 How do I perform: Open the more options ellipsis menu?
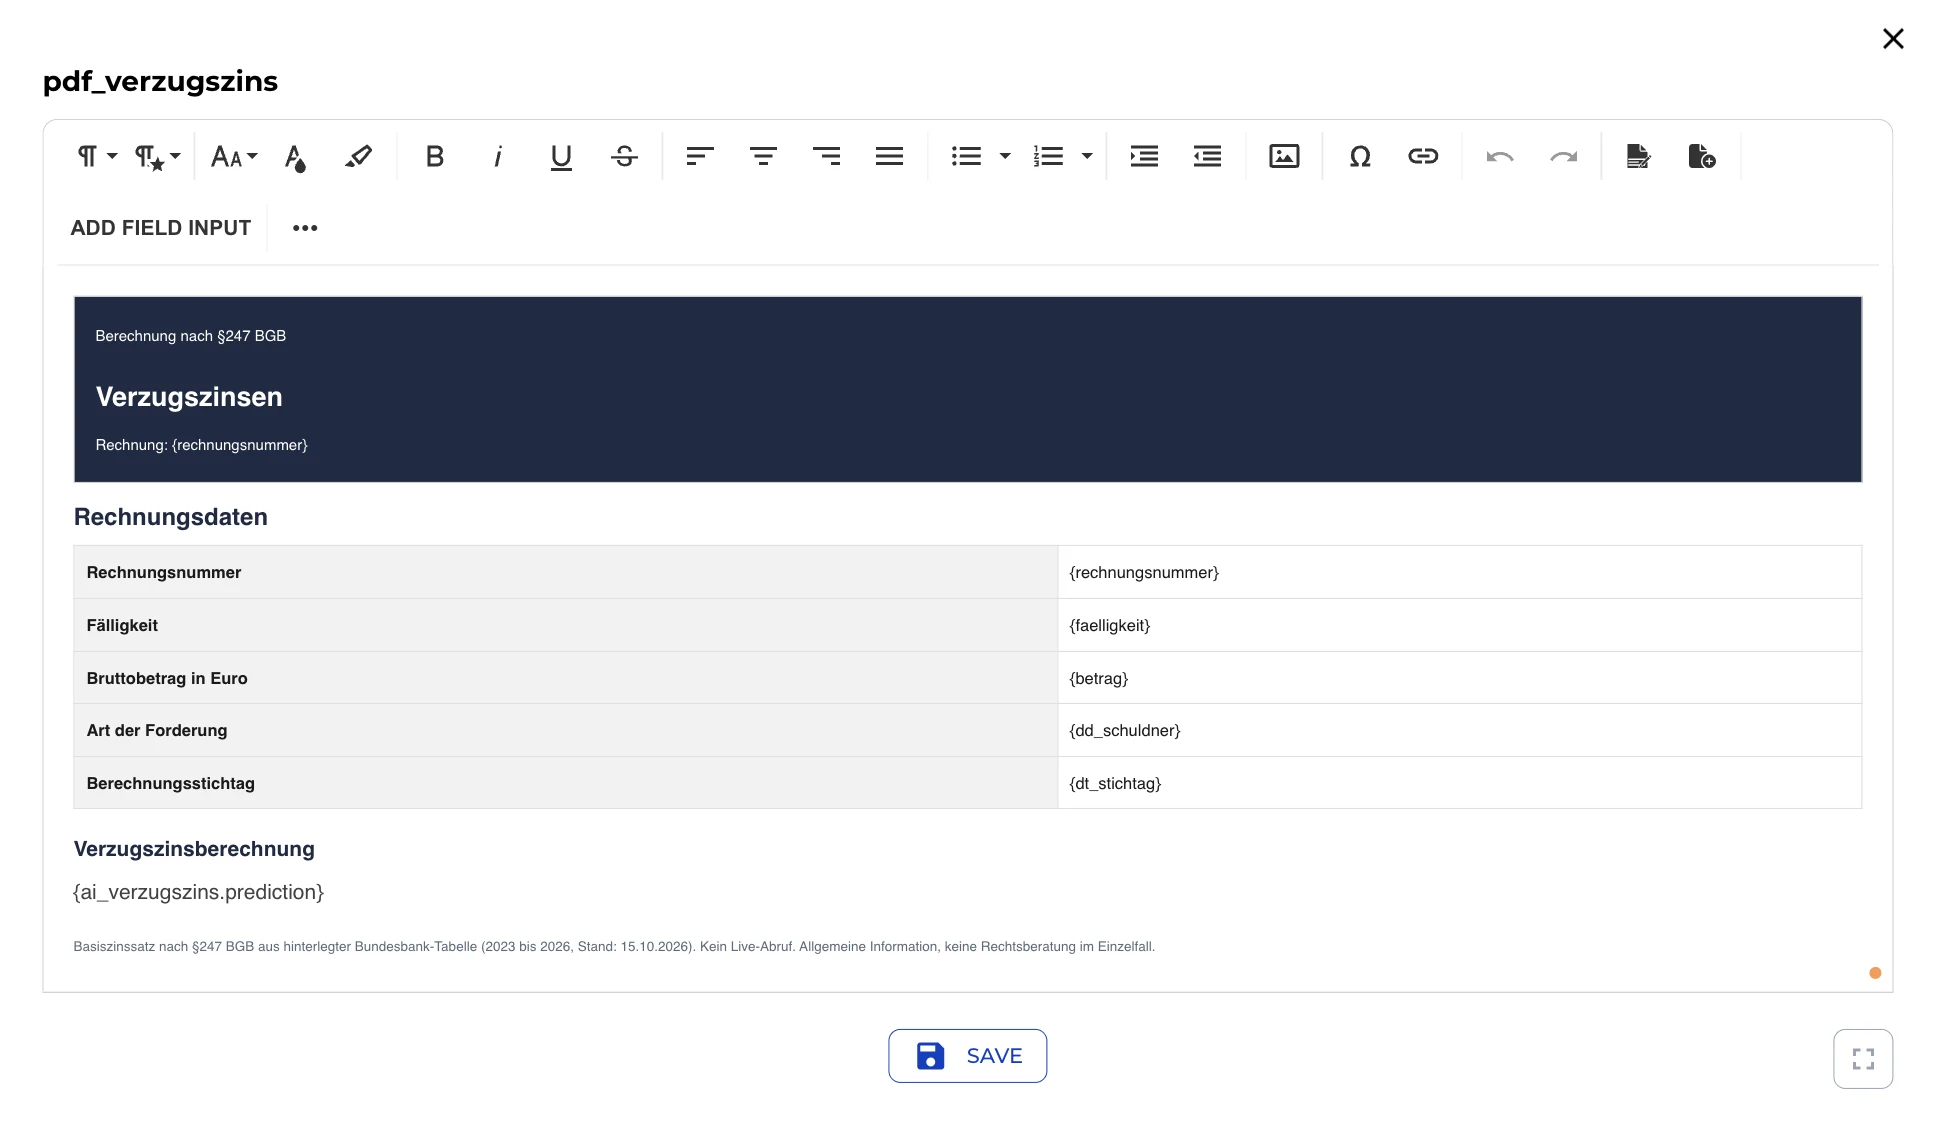(x=305, y=228)
